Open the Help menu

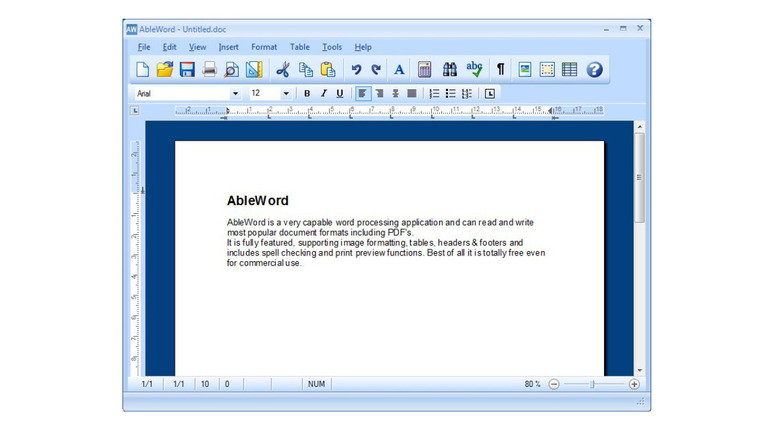363,47
